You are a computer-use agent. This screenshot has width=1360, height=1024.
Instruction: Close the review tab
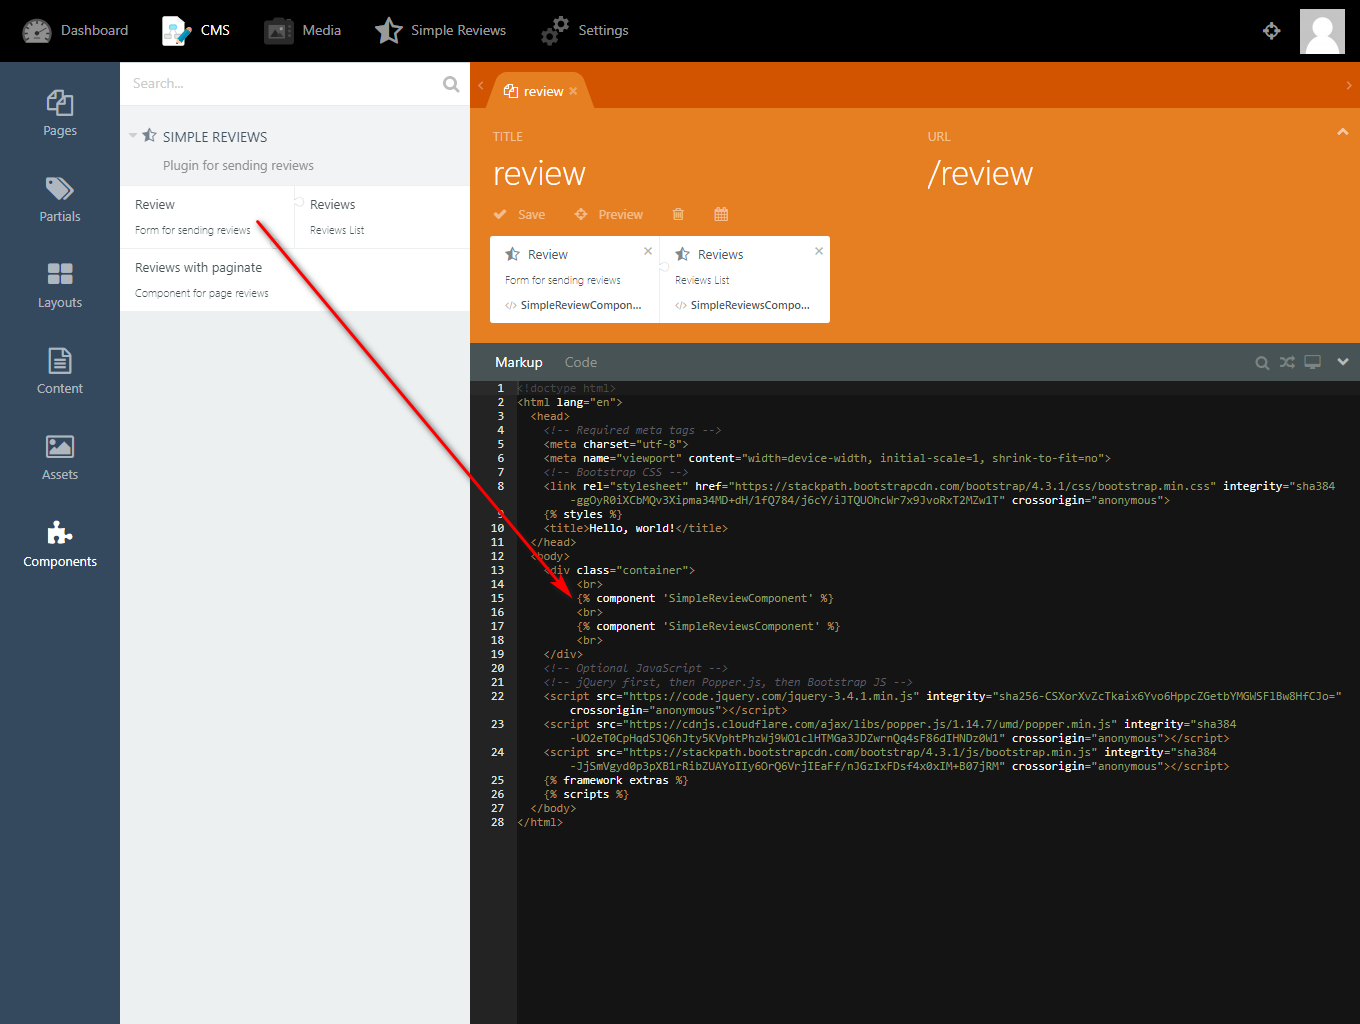point(573,91)
